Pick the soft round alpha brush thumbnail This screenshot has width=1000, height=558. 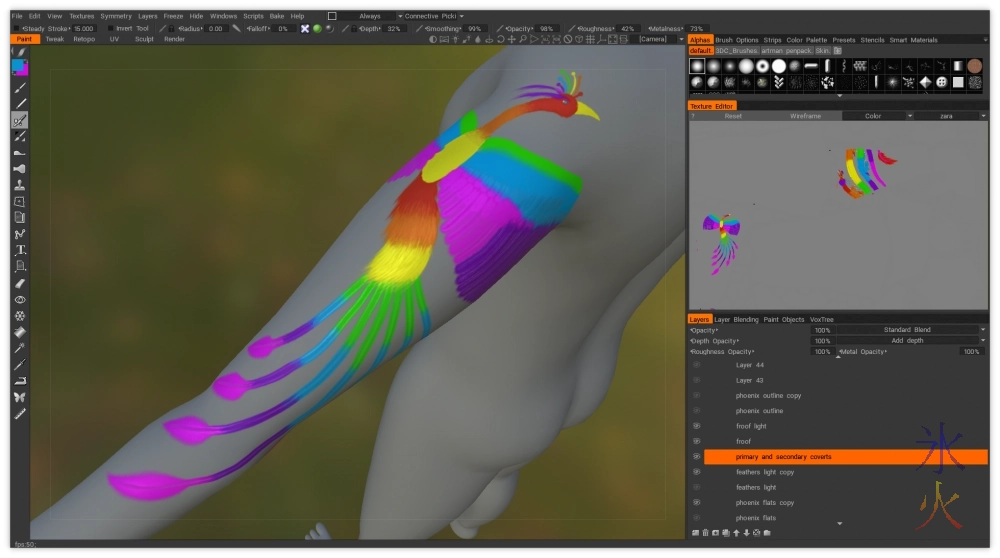(x=714, y=66)
